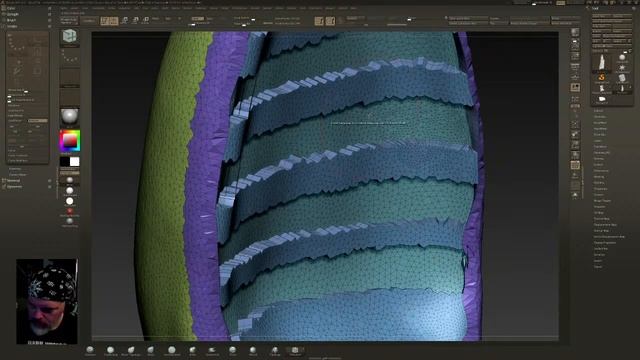
Task: Select the Rotate transform icon in top shelf
Action: 146,20
